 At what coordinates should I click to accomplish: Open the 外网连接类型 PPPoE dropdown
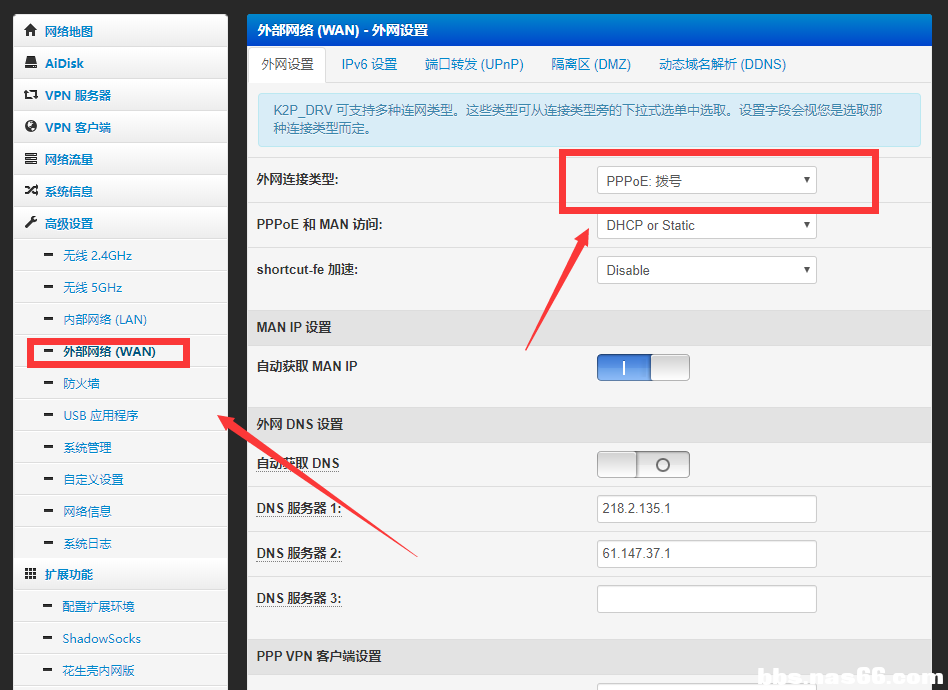click(706, 181)
